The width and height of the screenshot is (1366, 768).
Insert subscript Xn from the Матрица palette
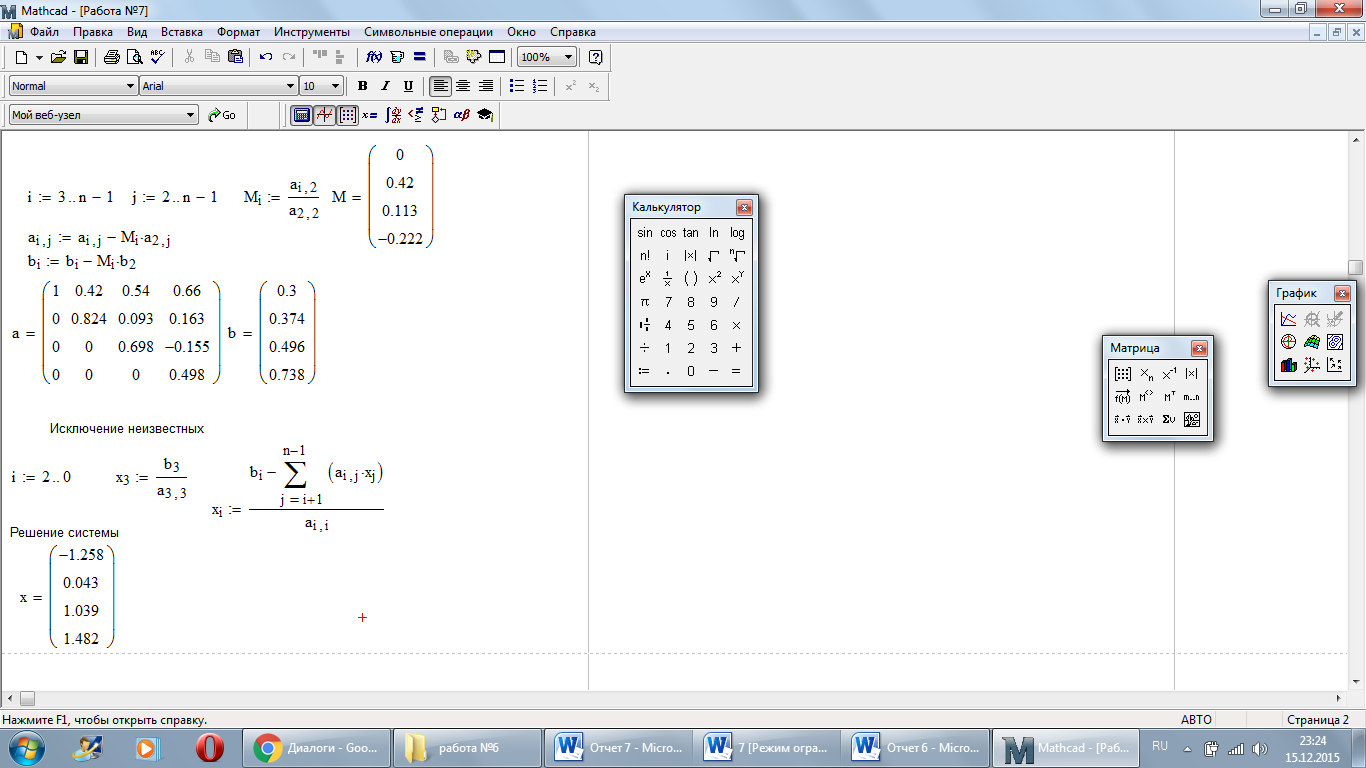point(1146,374)
